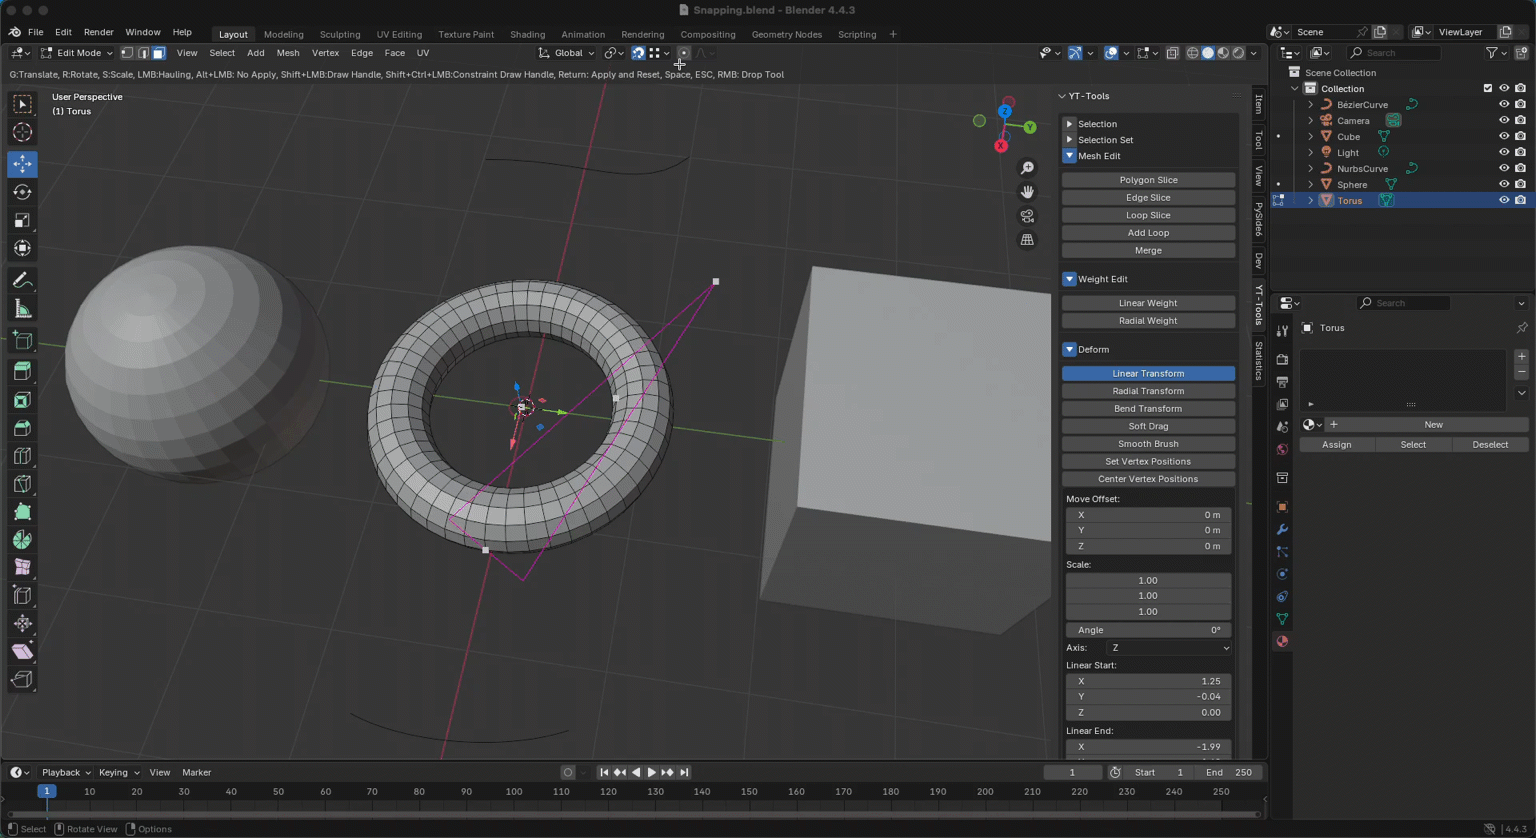Toggle X-ray mode in viewport header

click(x=1172, y=53)
